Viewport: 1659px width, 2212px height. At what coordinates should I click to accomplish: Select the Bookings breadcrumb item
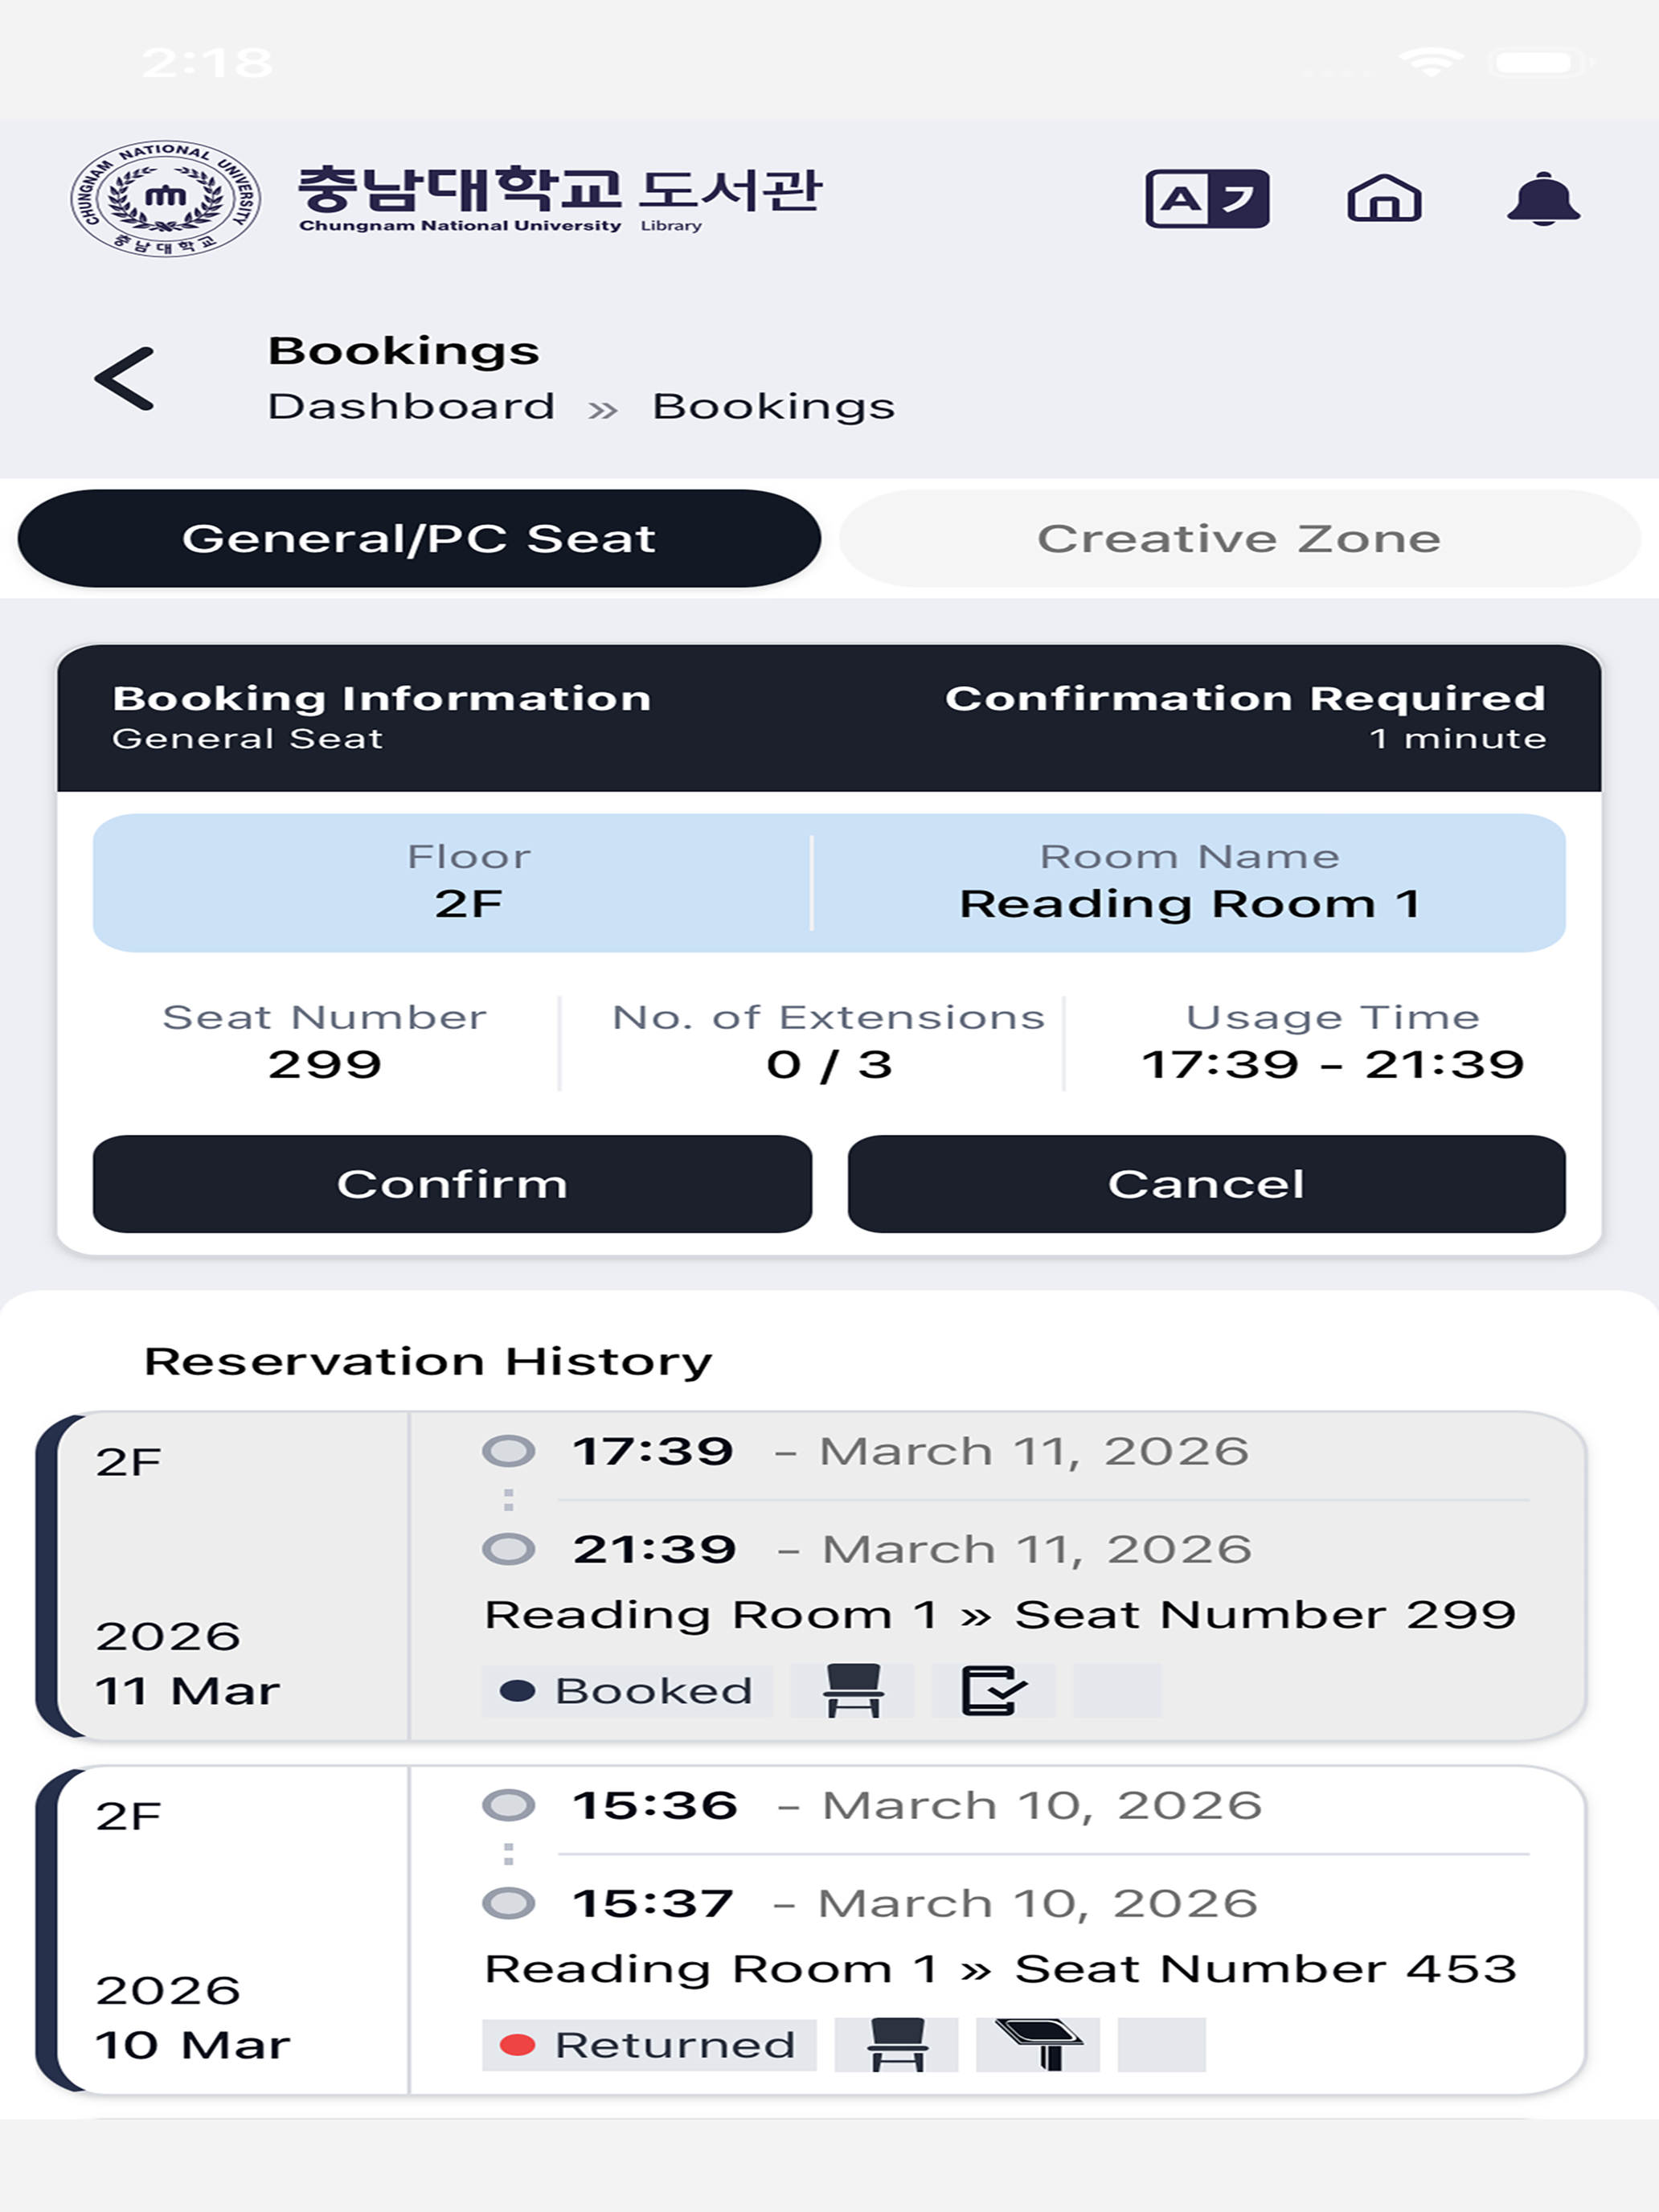(773, 407)
